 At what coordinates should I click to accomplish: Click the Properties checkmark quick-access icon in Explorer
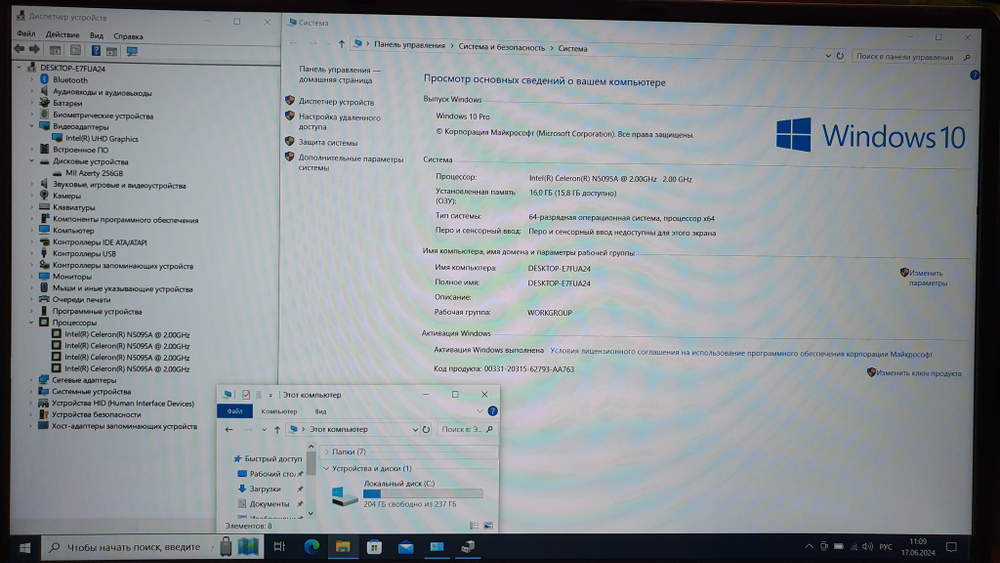pyautogui.click(x=246, y=395)
